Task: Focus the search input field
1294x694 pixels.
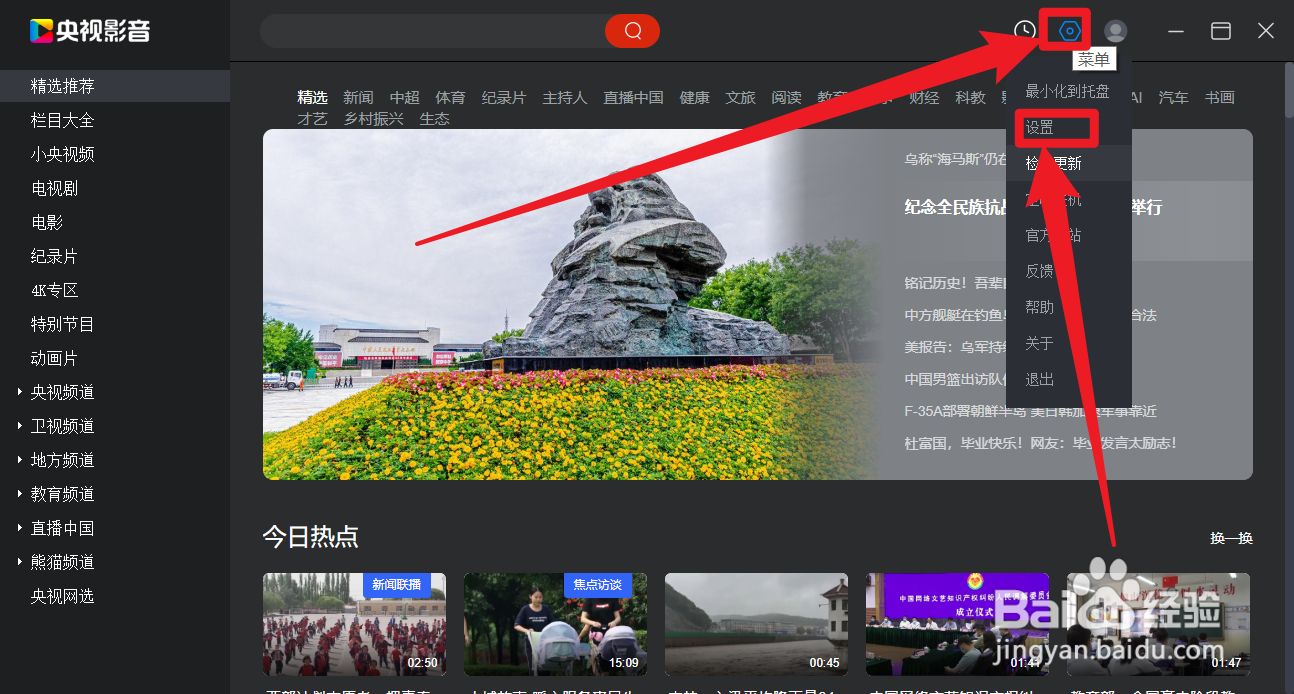Action: pyautogui.click(x=432, y=31)
